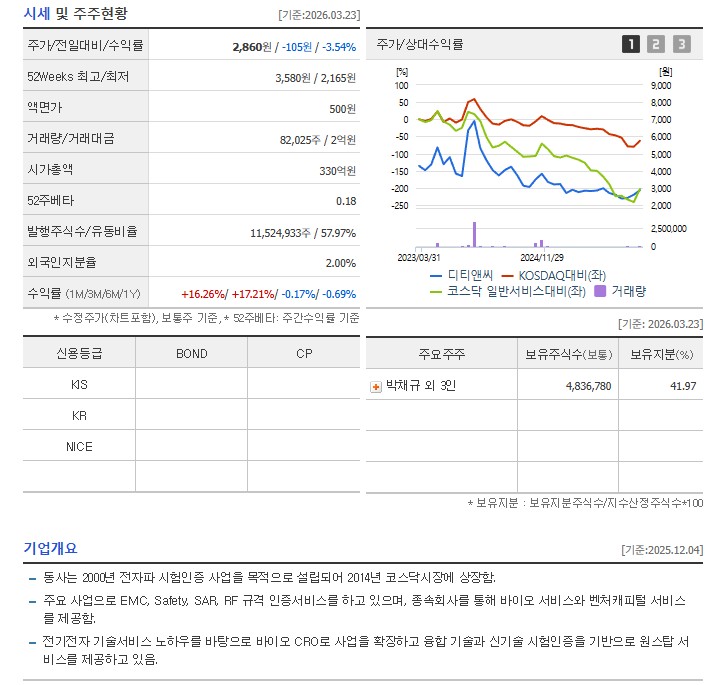Click the 500원 face value
The height and width of the screenshot is (685, 718).
[x=343, y=109]
